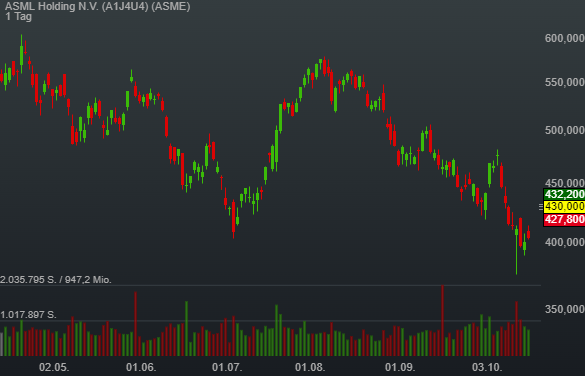Image resolution: width=585 pixels, height=376 pixels.
Task: Select the 01.07. date label
Action: point(227,367)
